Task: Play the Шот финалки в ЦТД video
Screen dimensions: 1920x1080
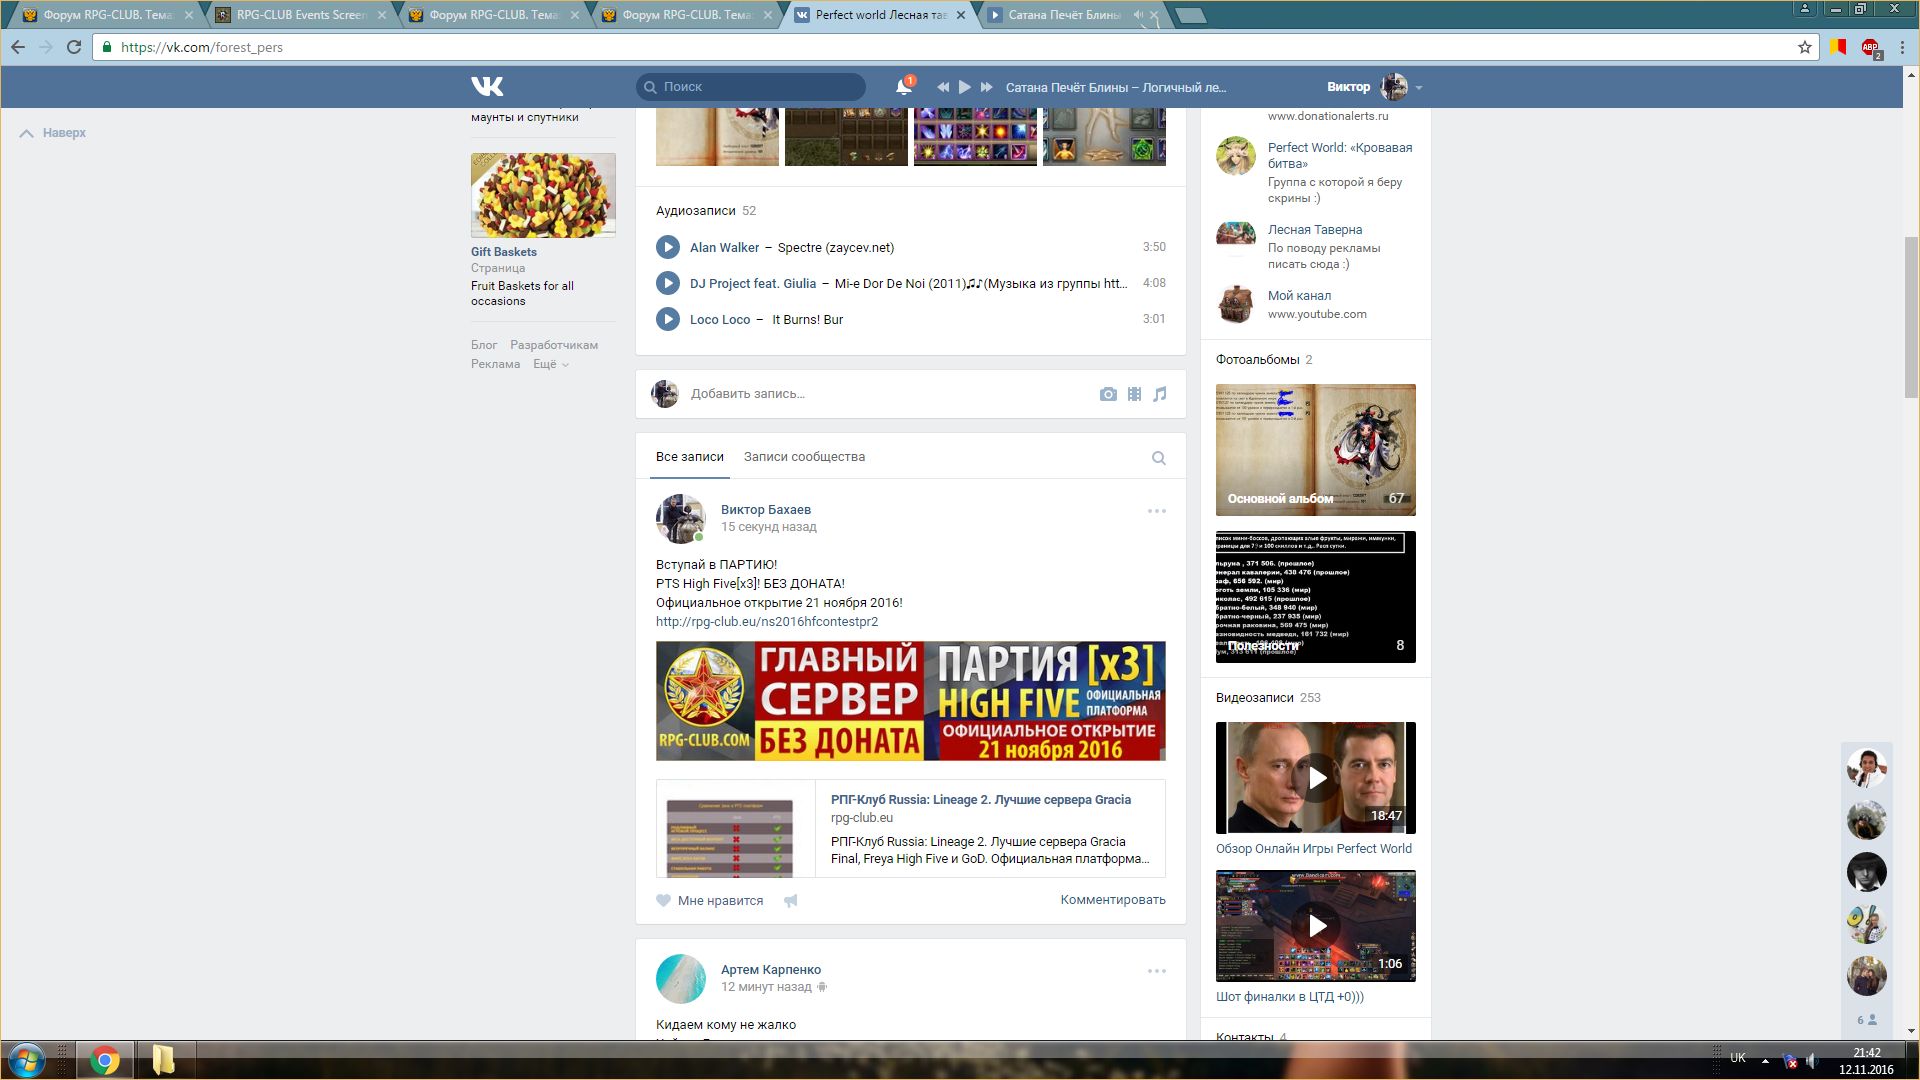Action: tap(1316, 926)
